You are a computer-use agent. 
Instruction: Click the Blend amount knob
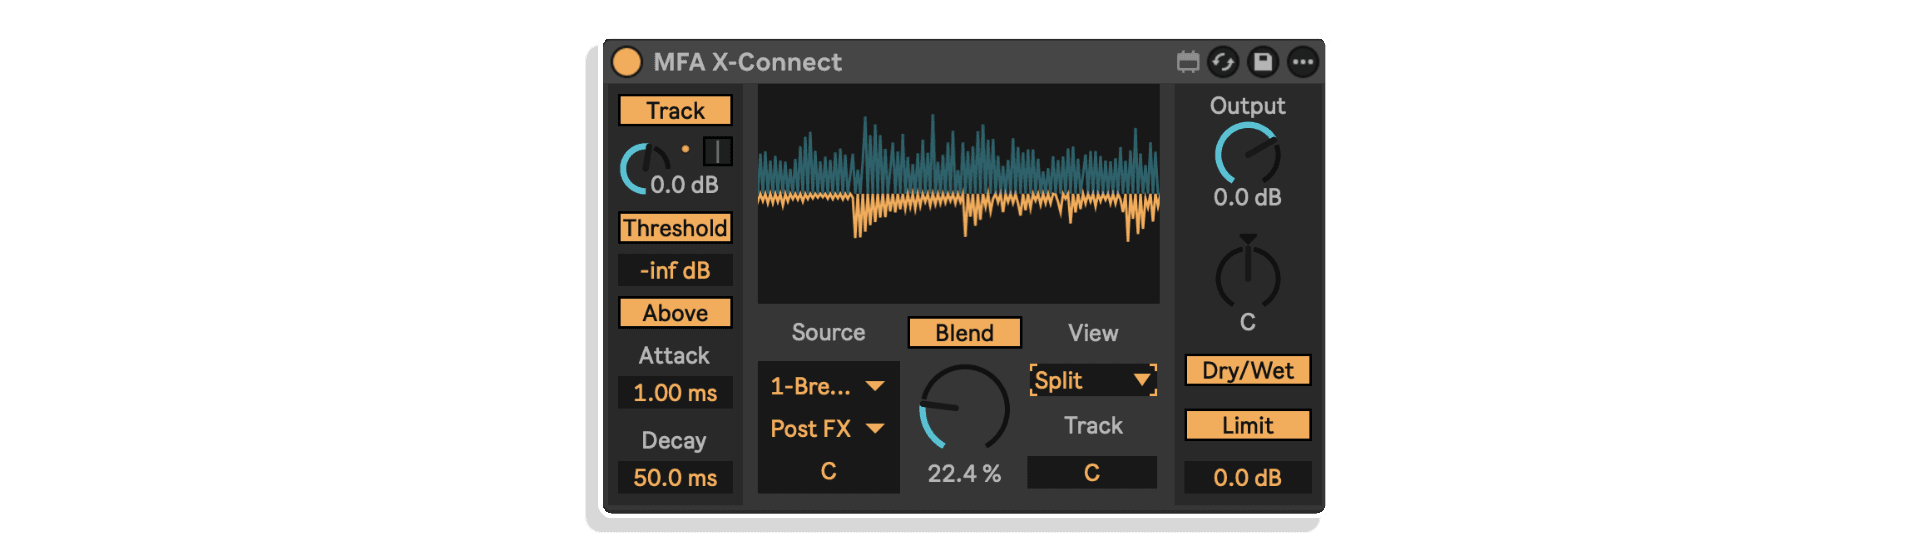(964, 407)
